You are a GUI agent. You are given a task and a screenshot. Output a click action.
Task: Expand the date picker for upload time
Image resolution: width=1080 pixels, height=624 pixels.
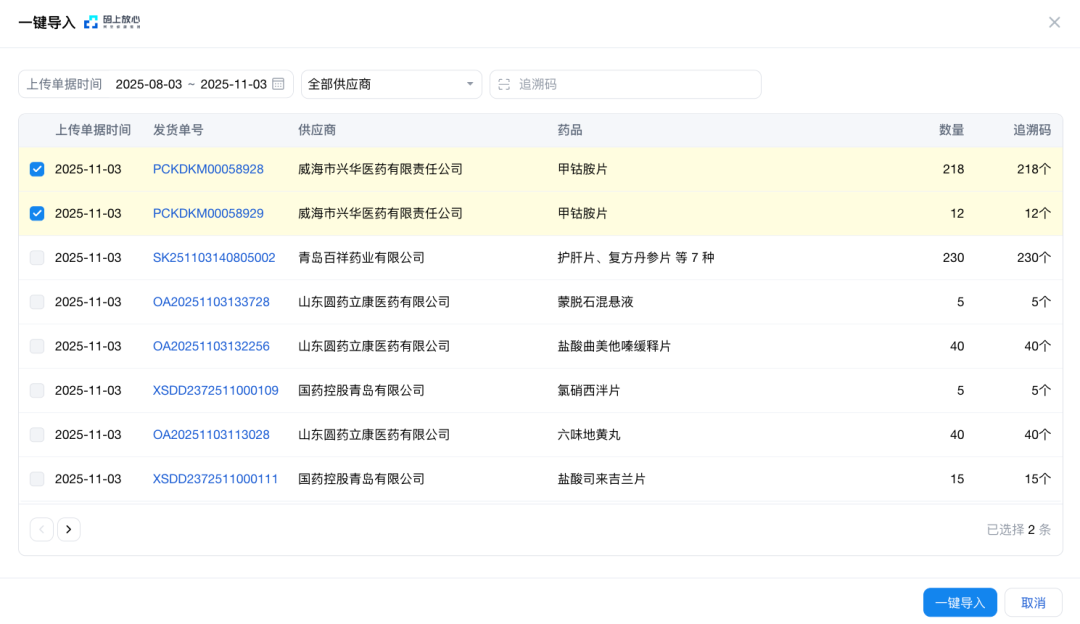point(196,84)
